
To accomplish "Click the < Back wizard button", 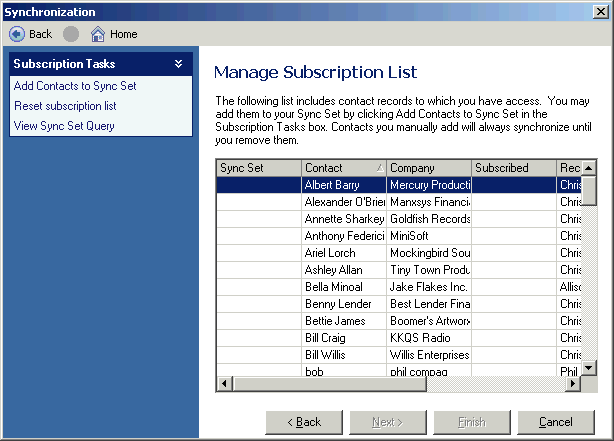I will (x=304, y=422).
